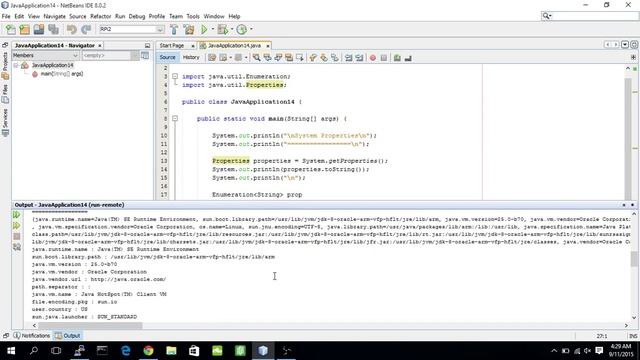Close the JavaApplication14.java editor tab

pos(267,46)
